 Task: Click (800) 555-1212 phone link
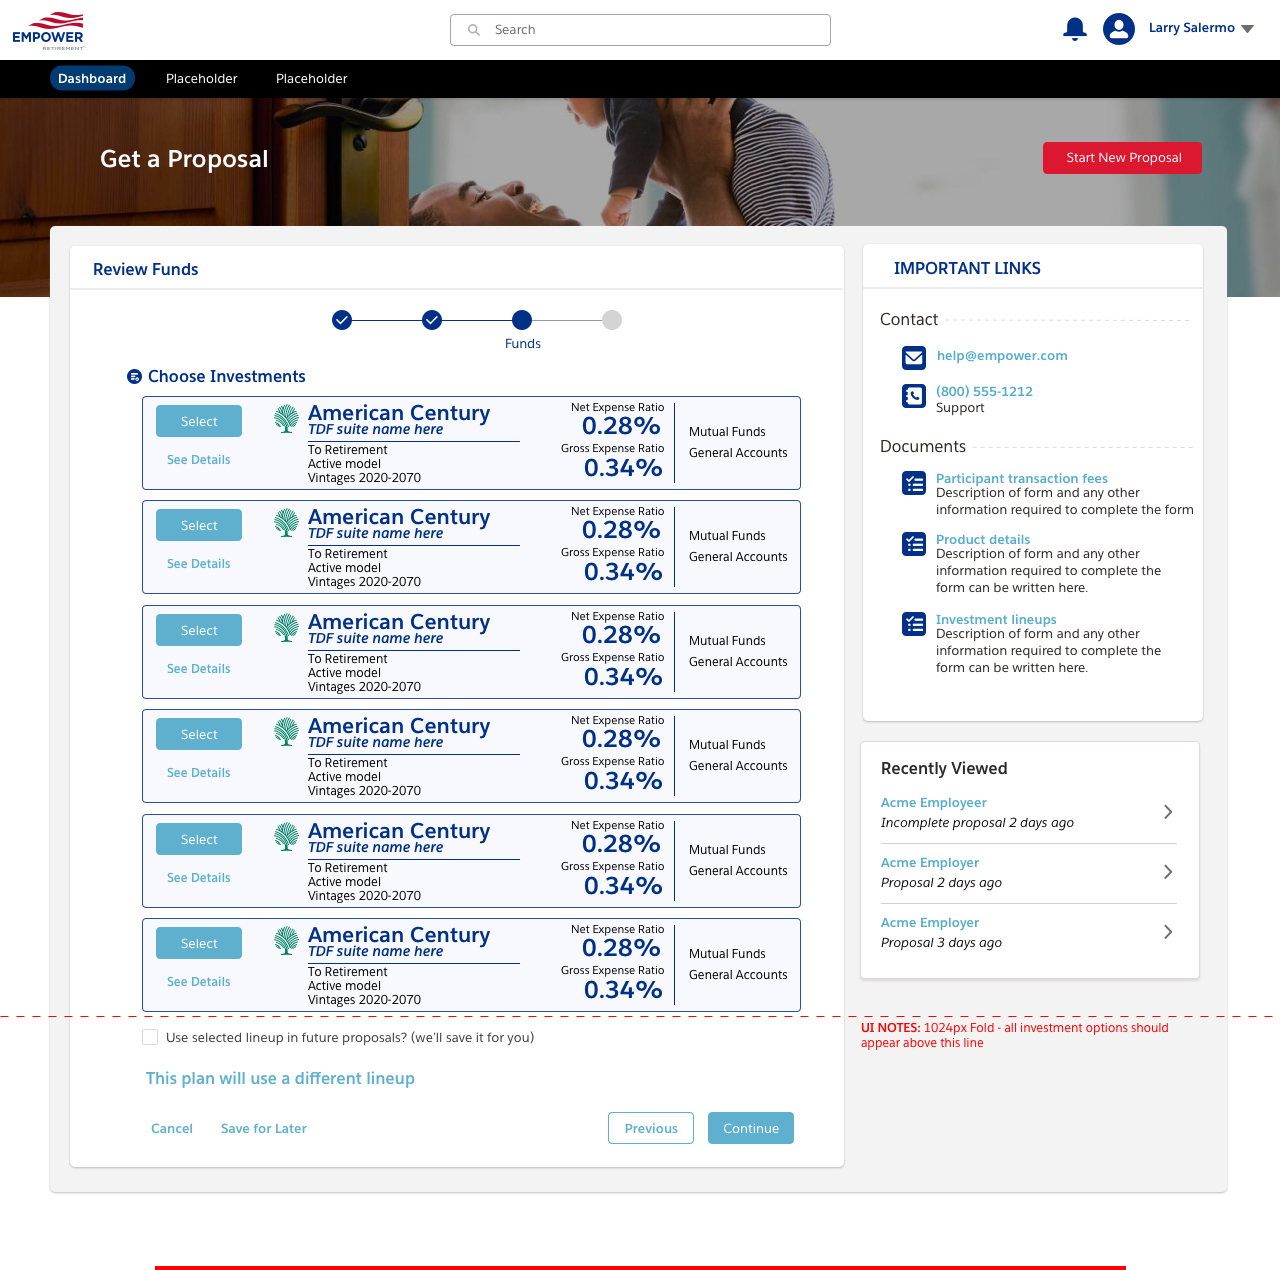(x=984, y=392)
